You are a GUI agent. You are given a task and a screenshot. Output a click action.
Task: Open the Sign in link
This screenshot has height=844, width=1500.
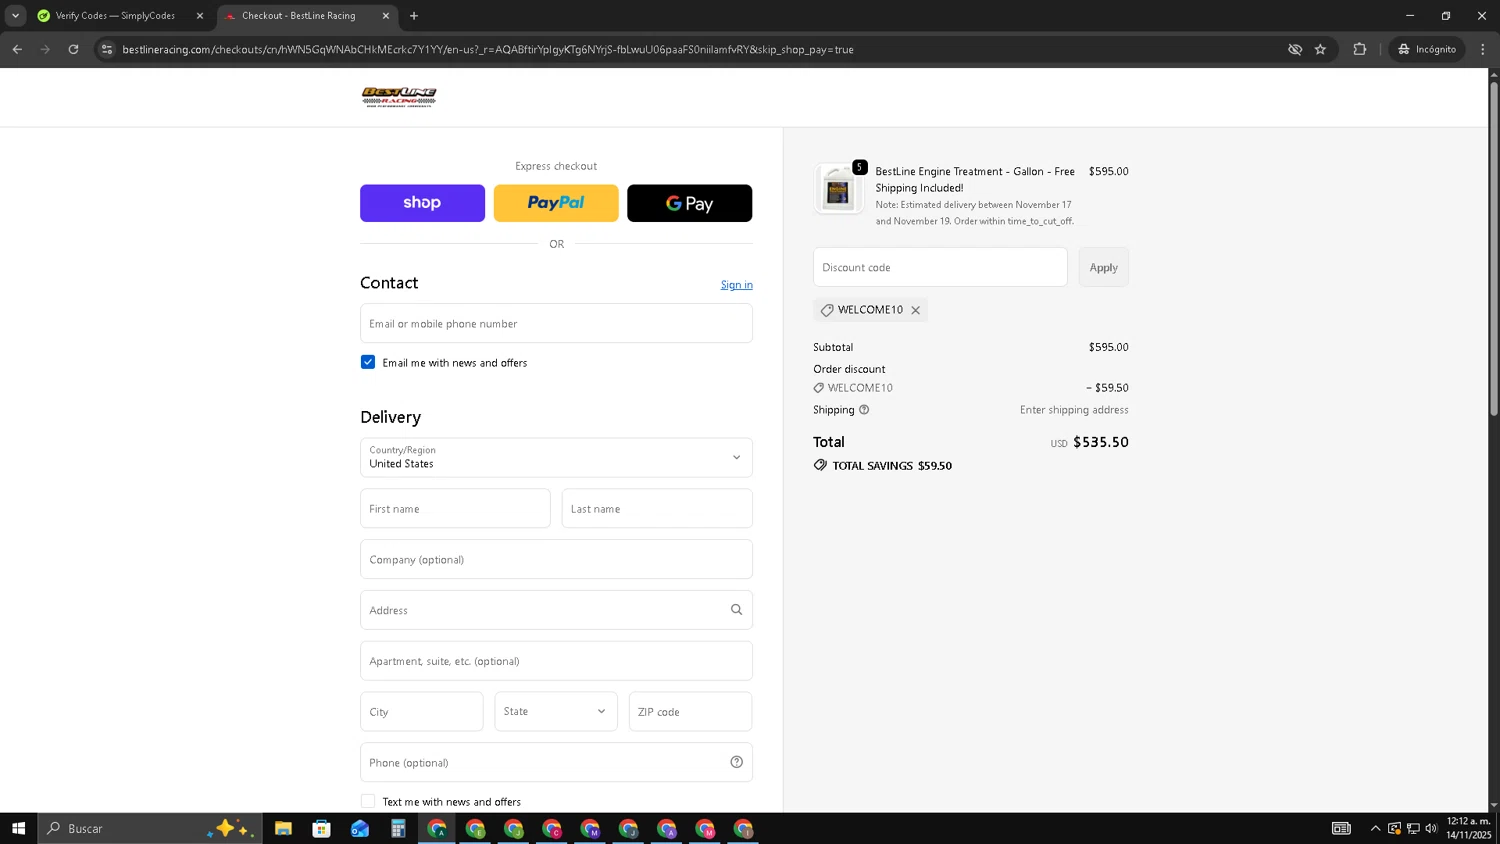pos(737,285)
